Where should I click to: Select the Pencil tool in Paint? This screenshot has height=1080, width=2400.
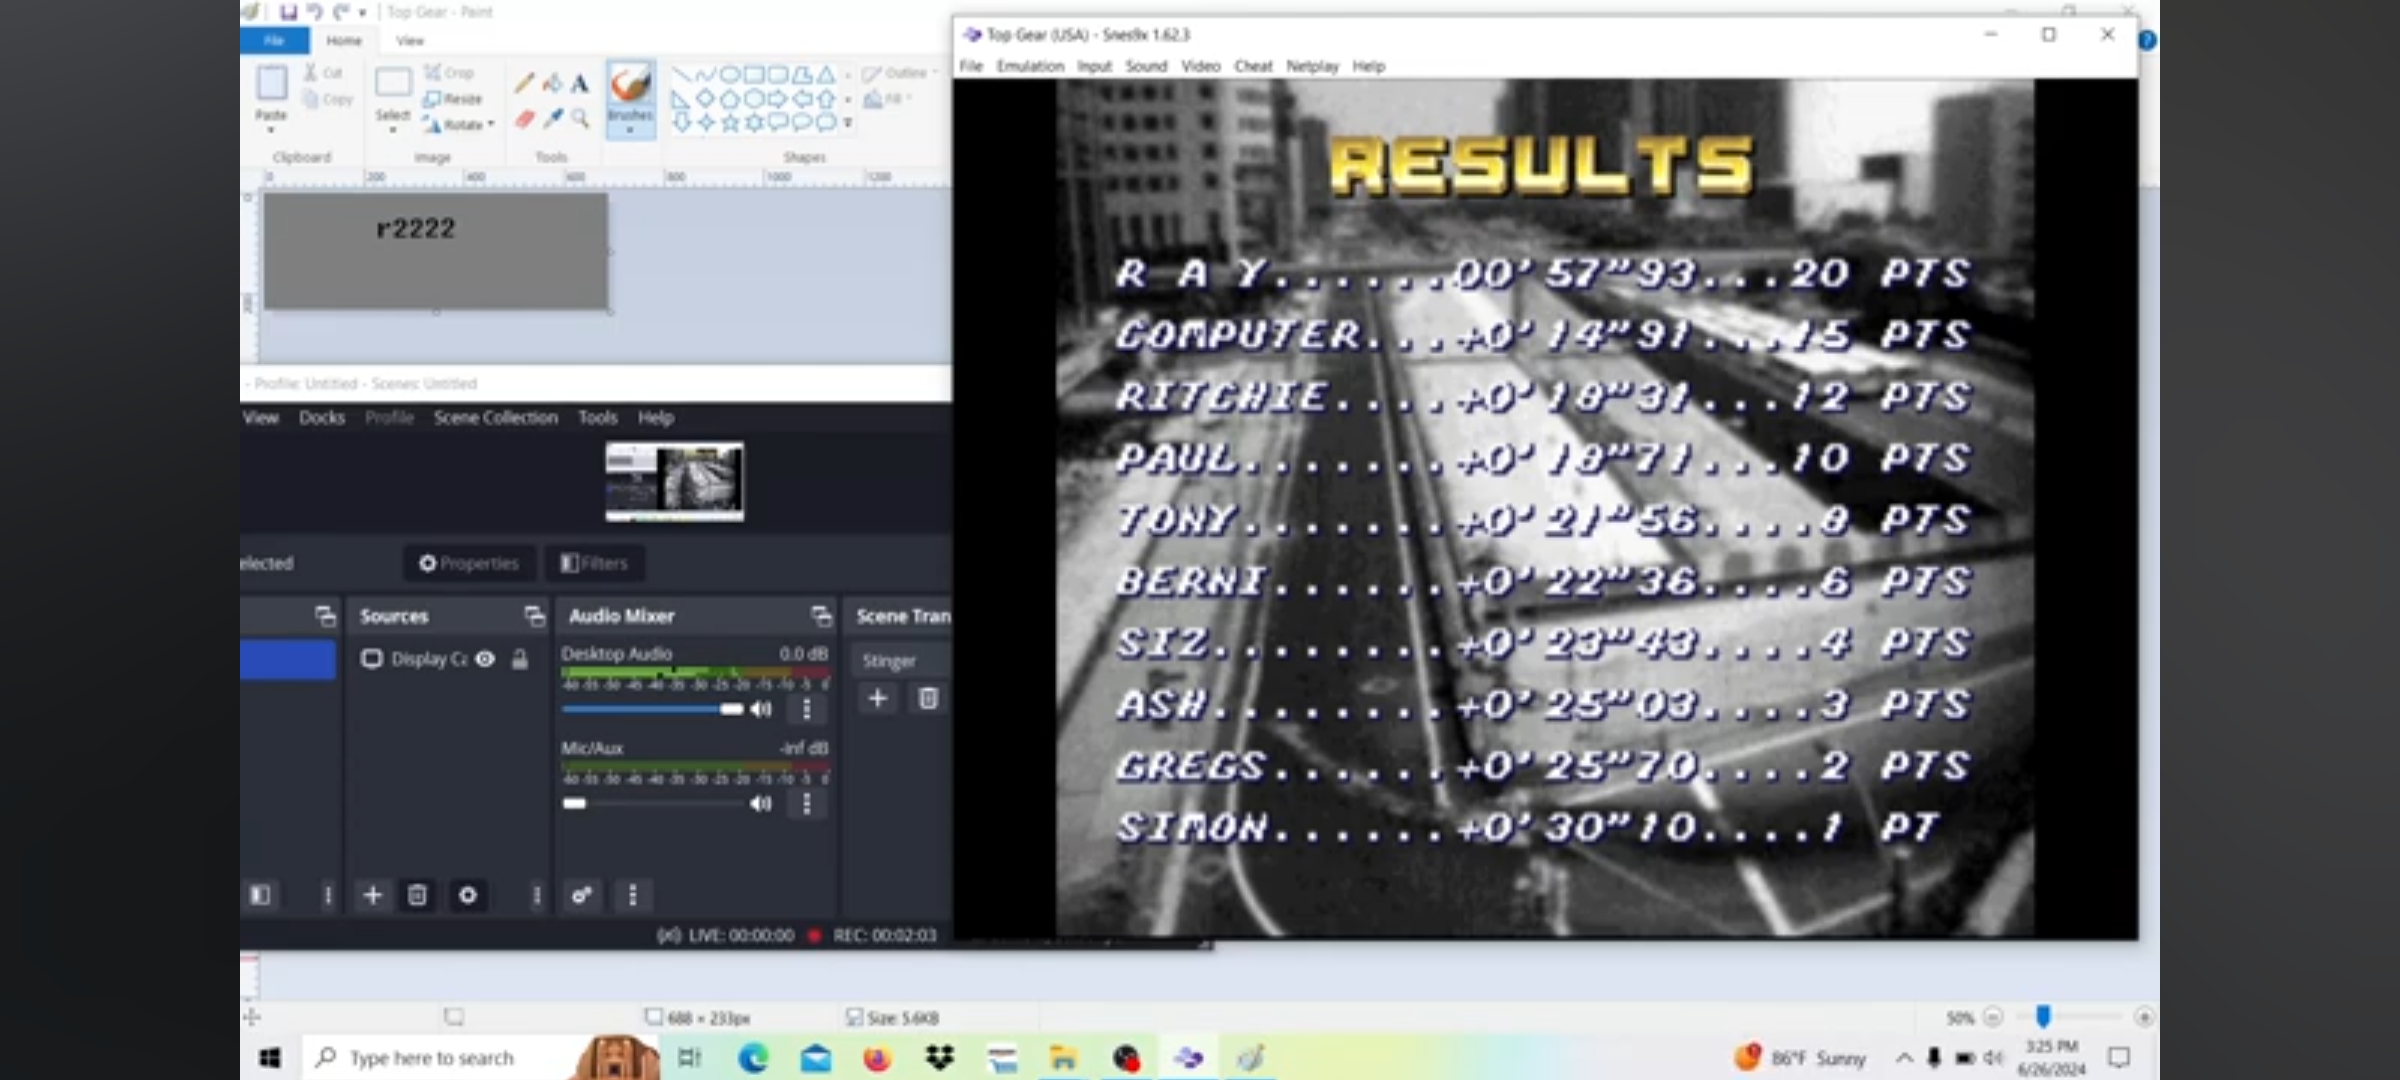click(x=524, y=84)
